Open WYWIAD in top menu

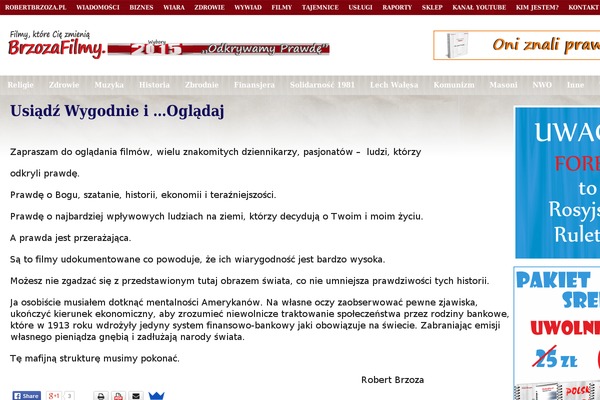pos(248,7)
